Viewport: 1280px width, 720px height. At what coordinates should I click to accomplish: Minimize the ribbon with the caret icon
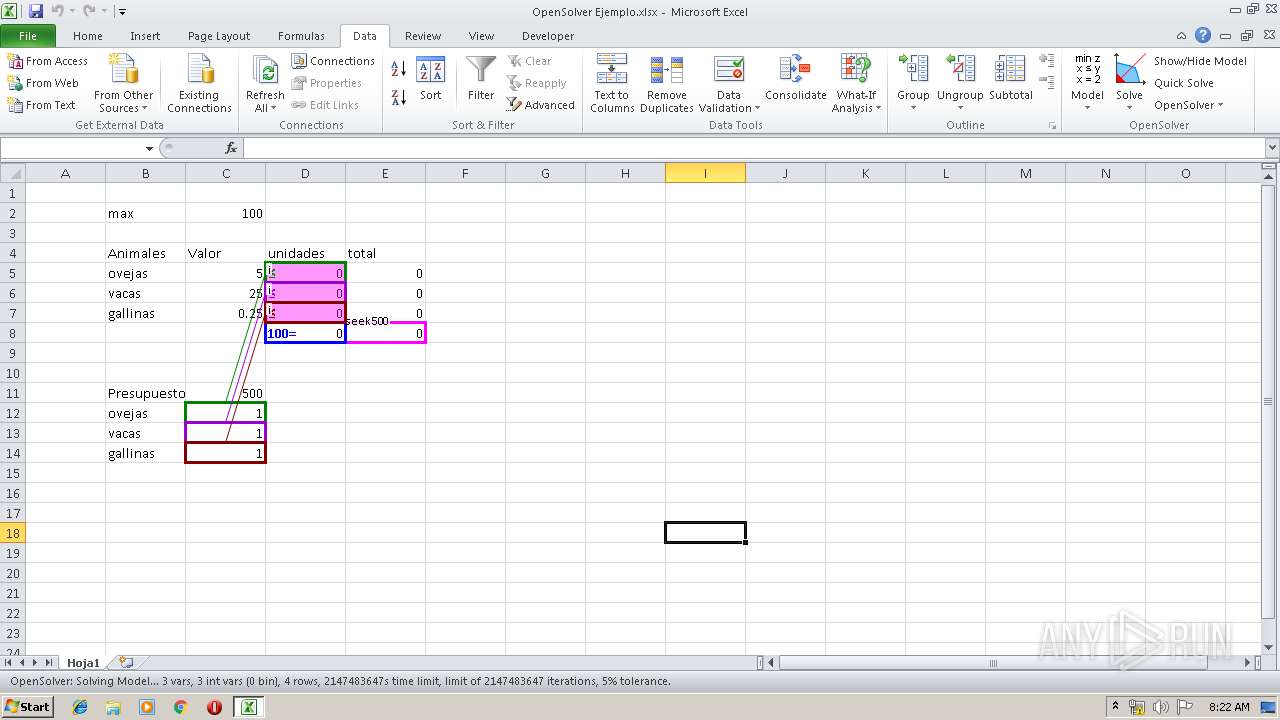coord(1182,36)
